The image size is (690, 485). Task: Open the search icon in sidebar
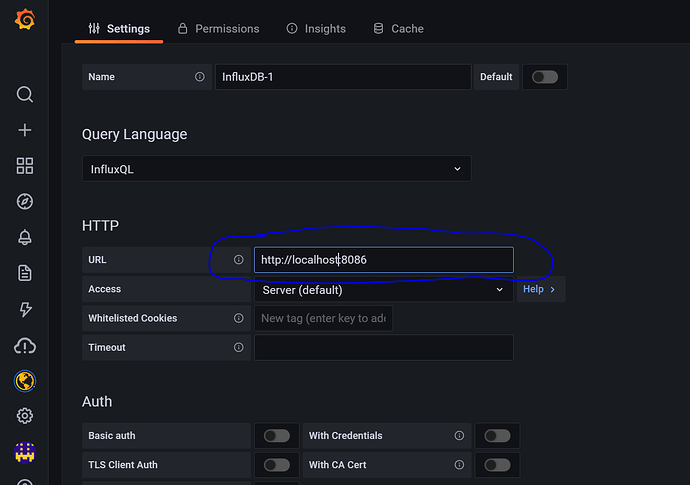point(25,95)
